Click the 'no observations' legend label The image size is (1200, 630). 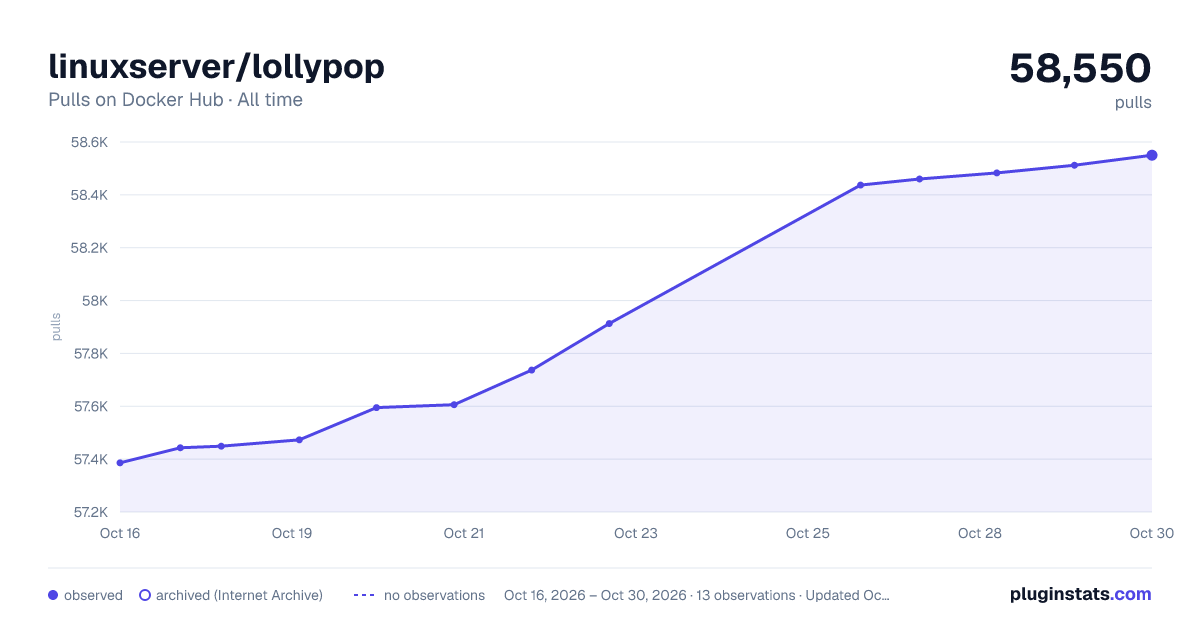pyautogui.click(x=434, y=595)
